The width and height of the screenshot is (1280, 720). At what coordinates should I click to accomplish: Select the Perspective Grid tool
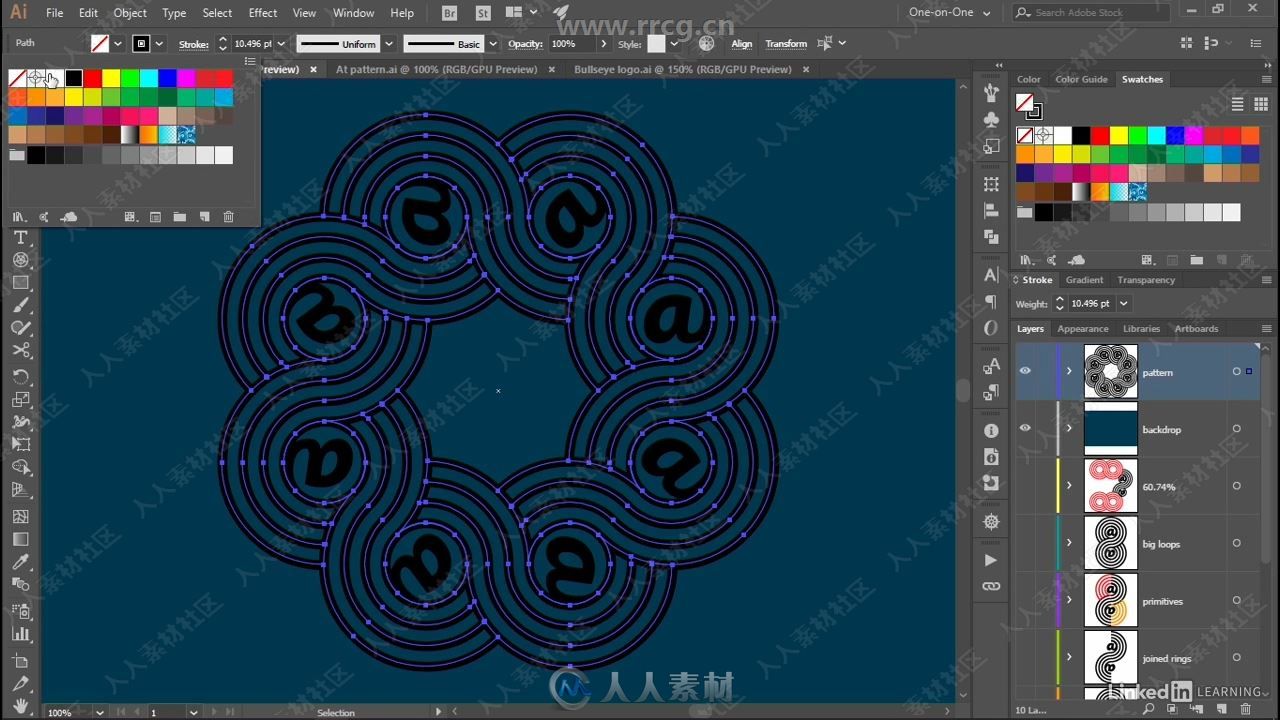(x=20, y=490)
